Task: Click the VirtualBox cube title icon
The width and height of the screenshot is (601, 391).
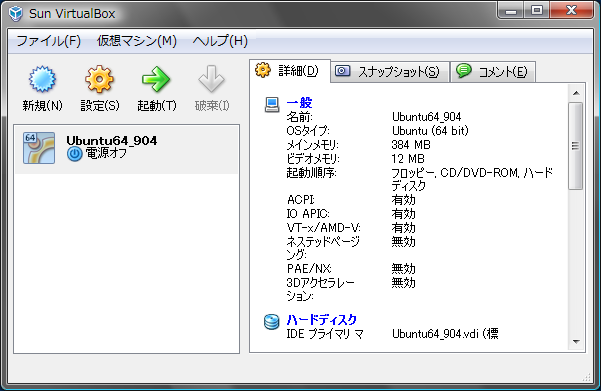Action: 16,13
